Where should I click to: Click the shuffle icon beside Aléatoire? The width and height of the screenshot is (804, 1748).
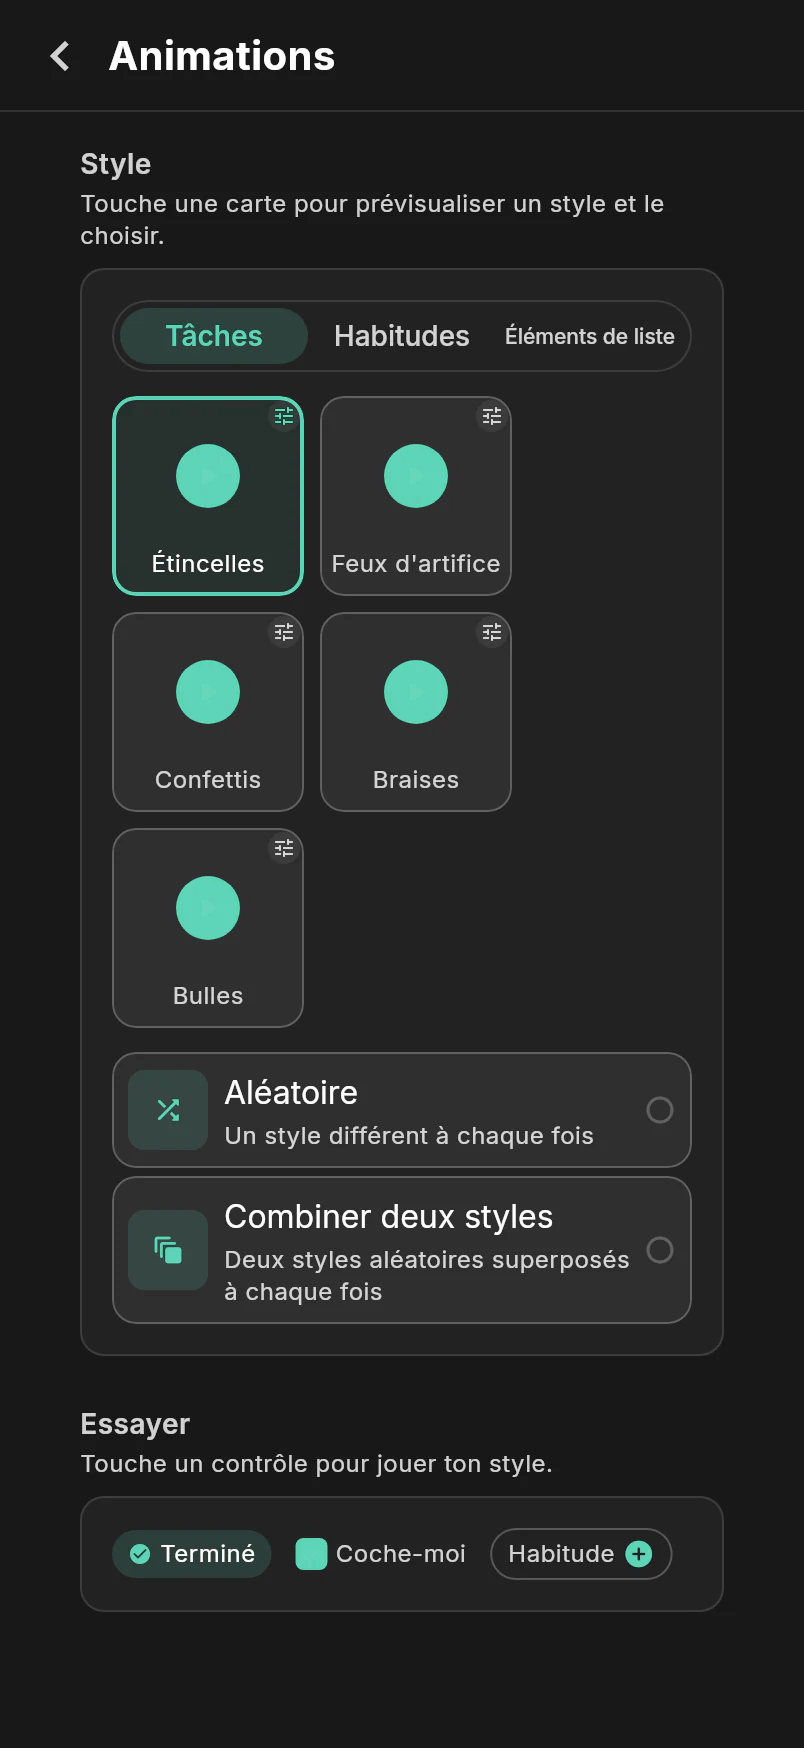[168, 1110]
